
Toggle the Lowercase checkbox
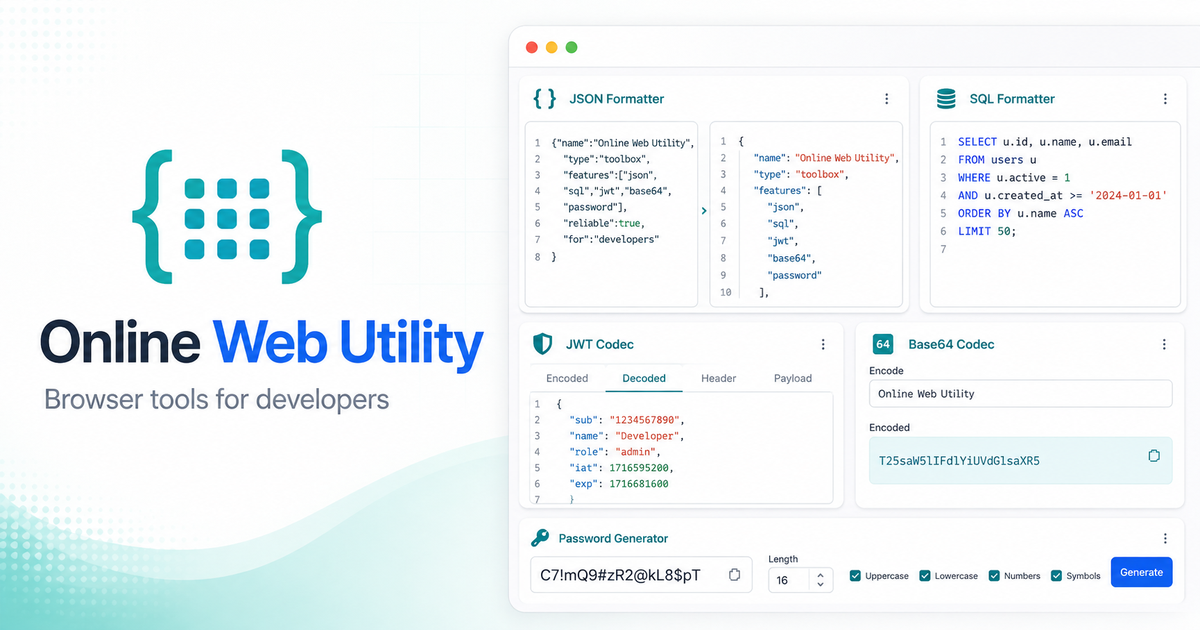(925, 576)
